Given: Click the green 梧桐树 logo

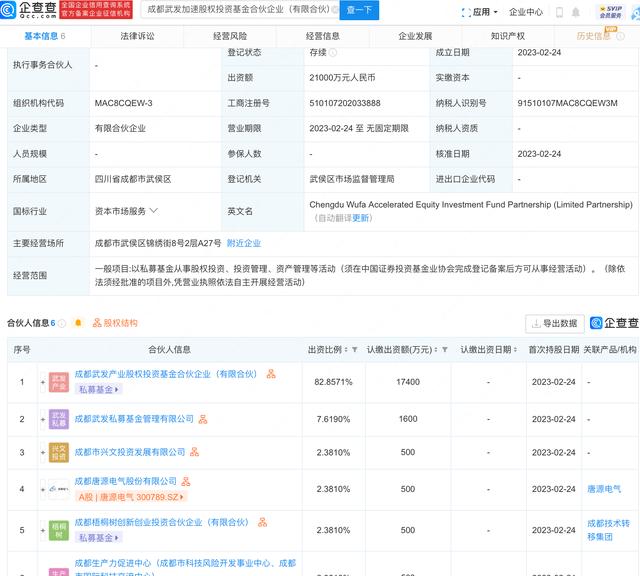Looking at the screenshot, I should pyautogui.click(x=59, y=530).
